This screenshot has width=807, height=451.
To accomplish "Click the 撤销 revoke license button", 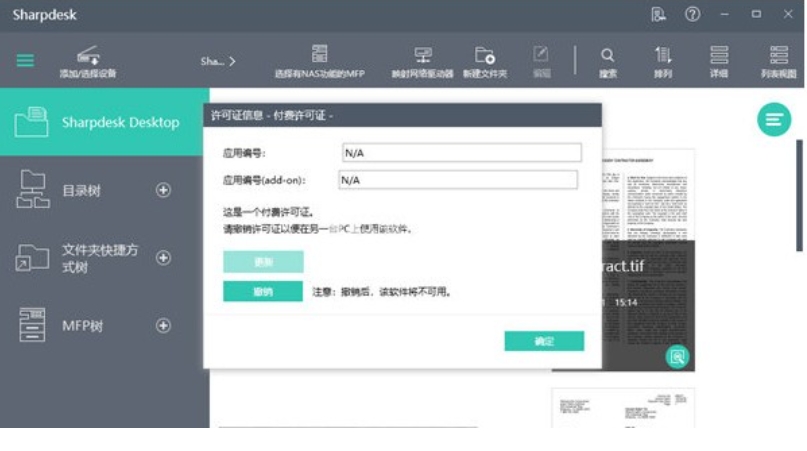I will pos(263,291).
